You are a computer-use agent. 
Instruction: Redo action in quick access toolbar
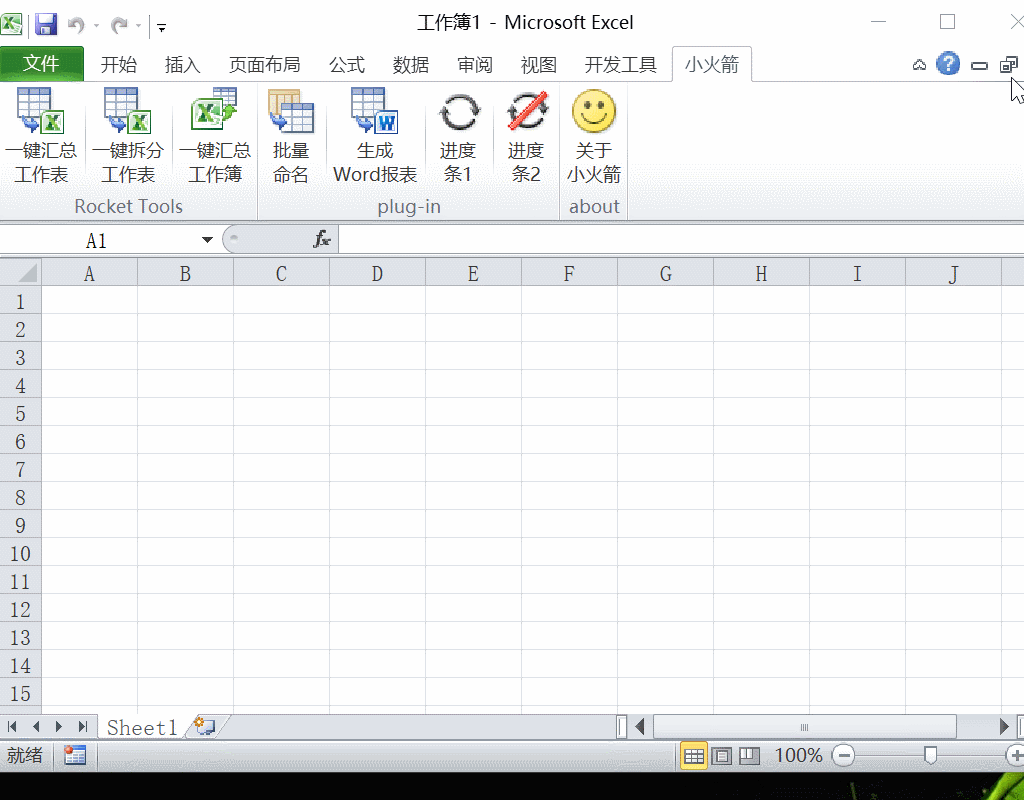pyautogui.click(x=119, y=25)
